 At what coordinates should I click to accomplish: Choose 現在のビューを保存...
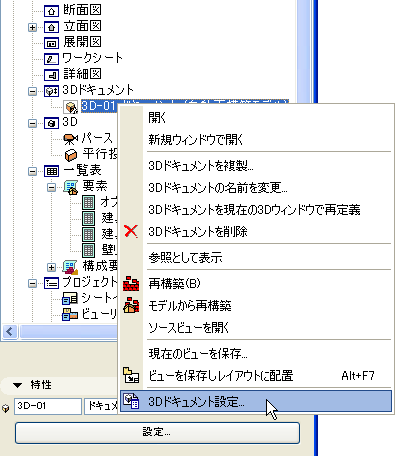[x=256, y=353]
